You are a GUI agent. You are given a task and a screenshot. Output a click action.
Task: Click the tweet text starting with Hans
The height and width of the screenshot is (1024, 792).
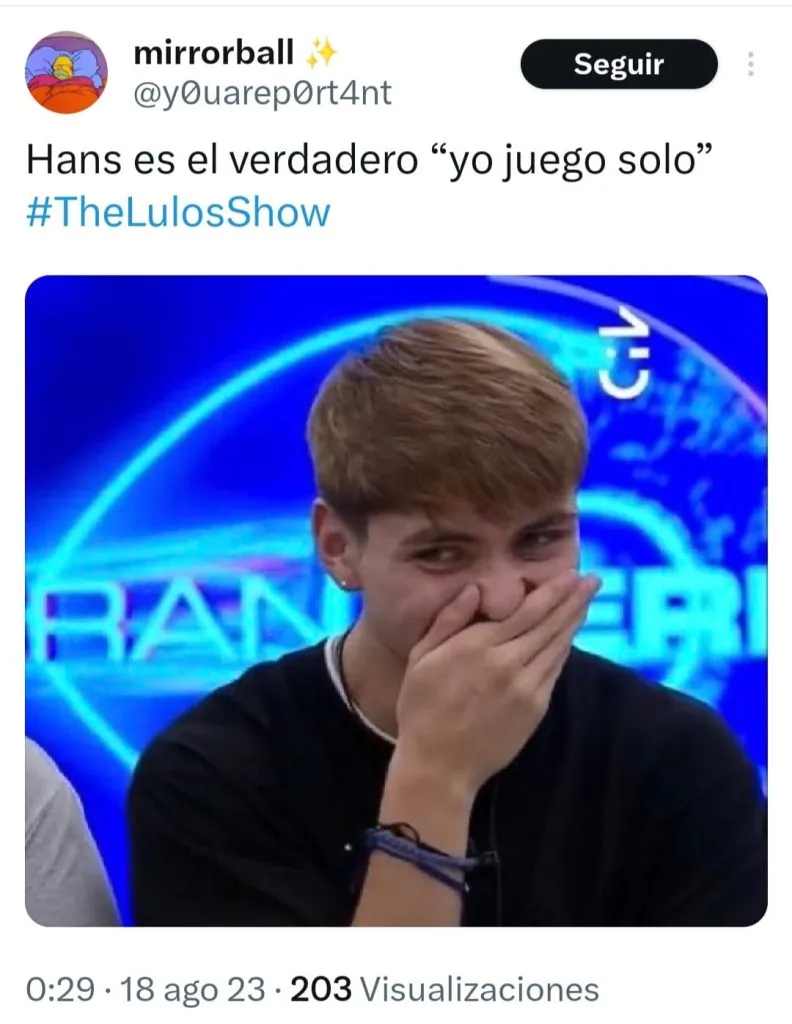point(368,159)
